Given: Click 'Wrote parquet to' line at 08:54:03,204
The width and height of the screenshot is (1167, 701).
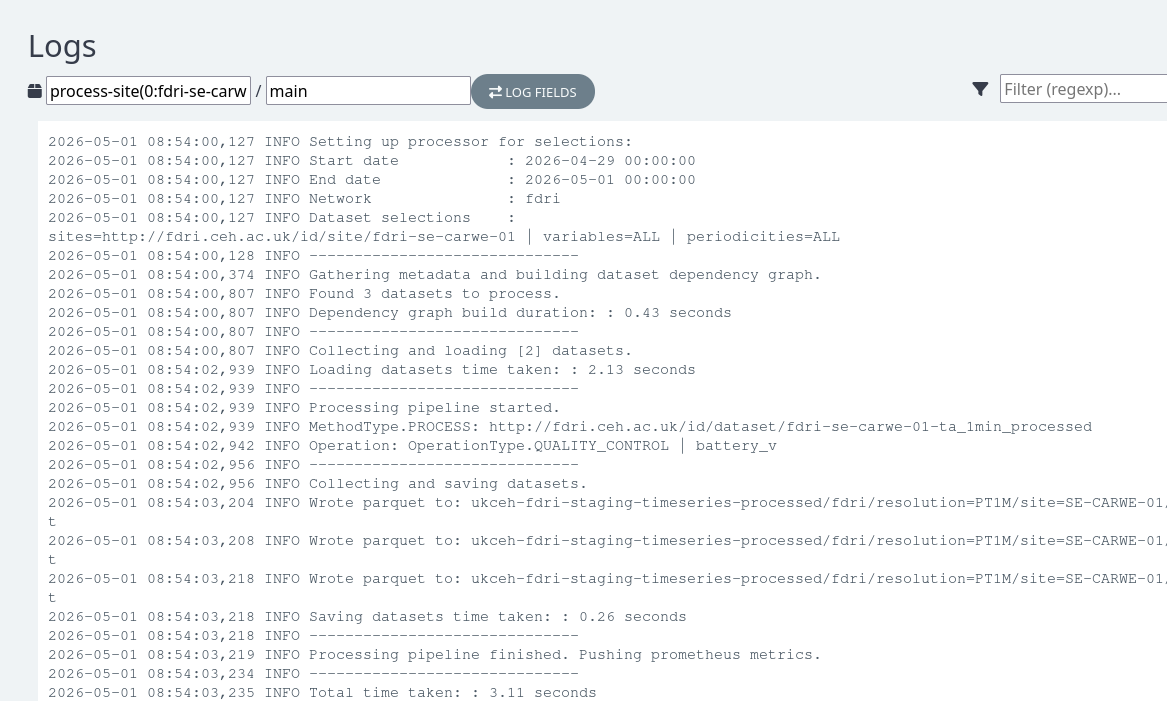Looking at the screenshot, I should [x=607, y=503].
